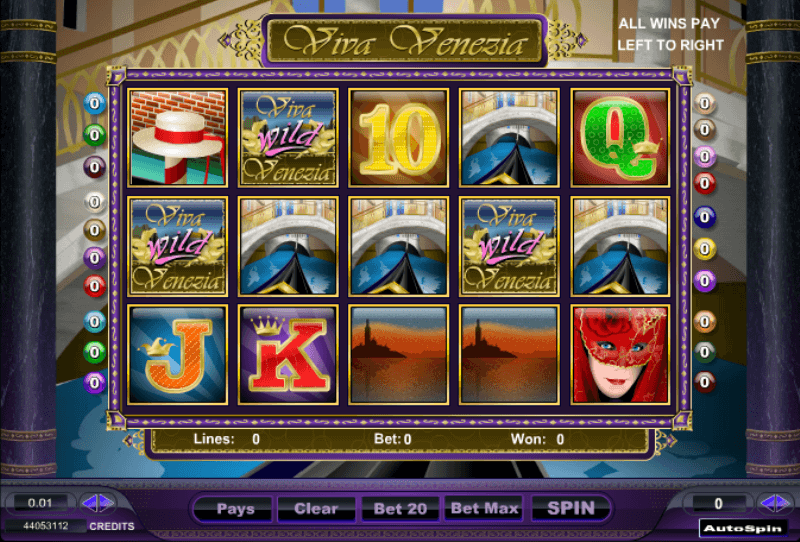The image size is (800, 542).
Task: Select the dark blue payline ball on right
Action: [x=705, y=217]
